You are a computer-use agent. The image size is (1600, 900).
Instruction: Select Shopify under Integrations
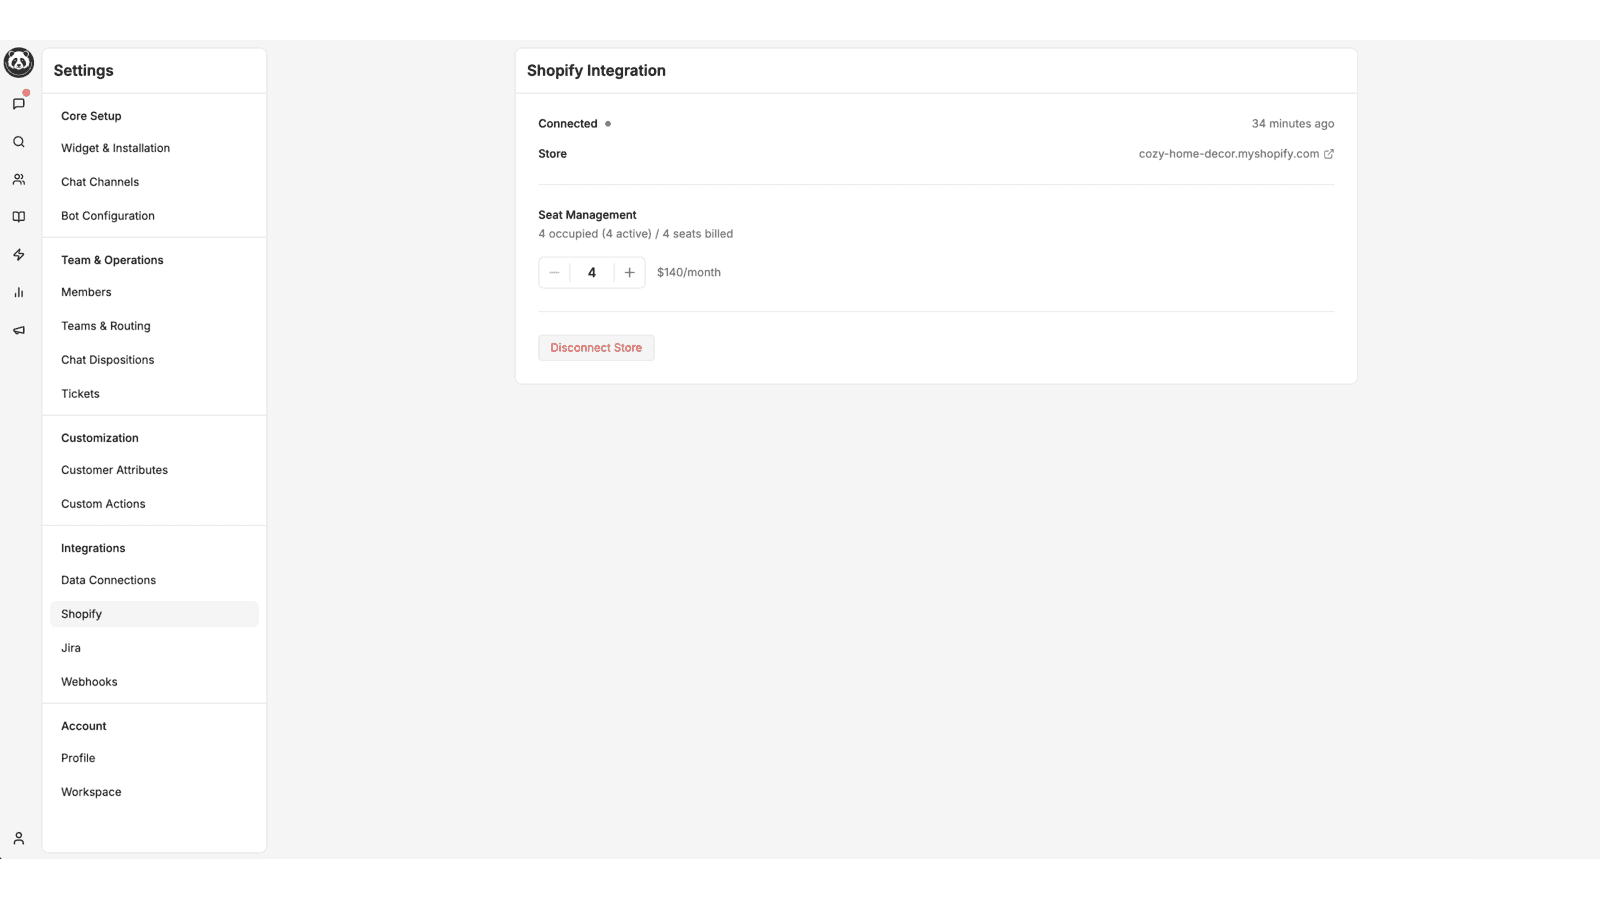(x=81, y=613)
